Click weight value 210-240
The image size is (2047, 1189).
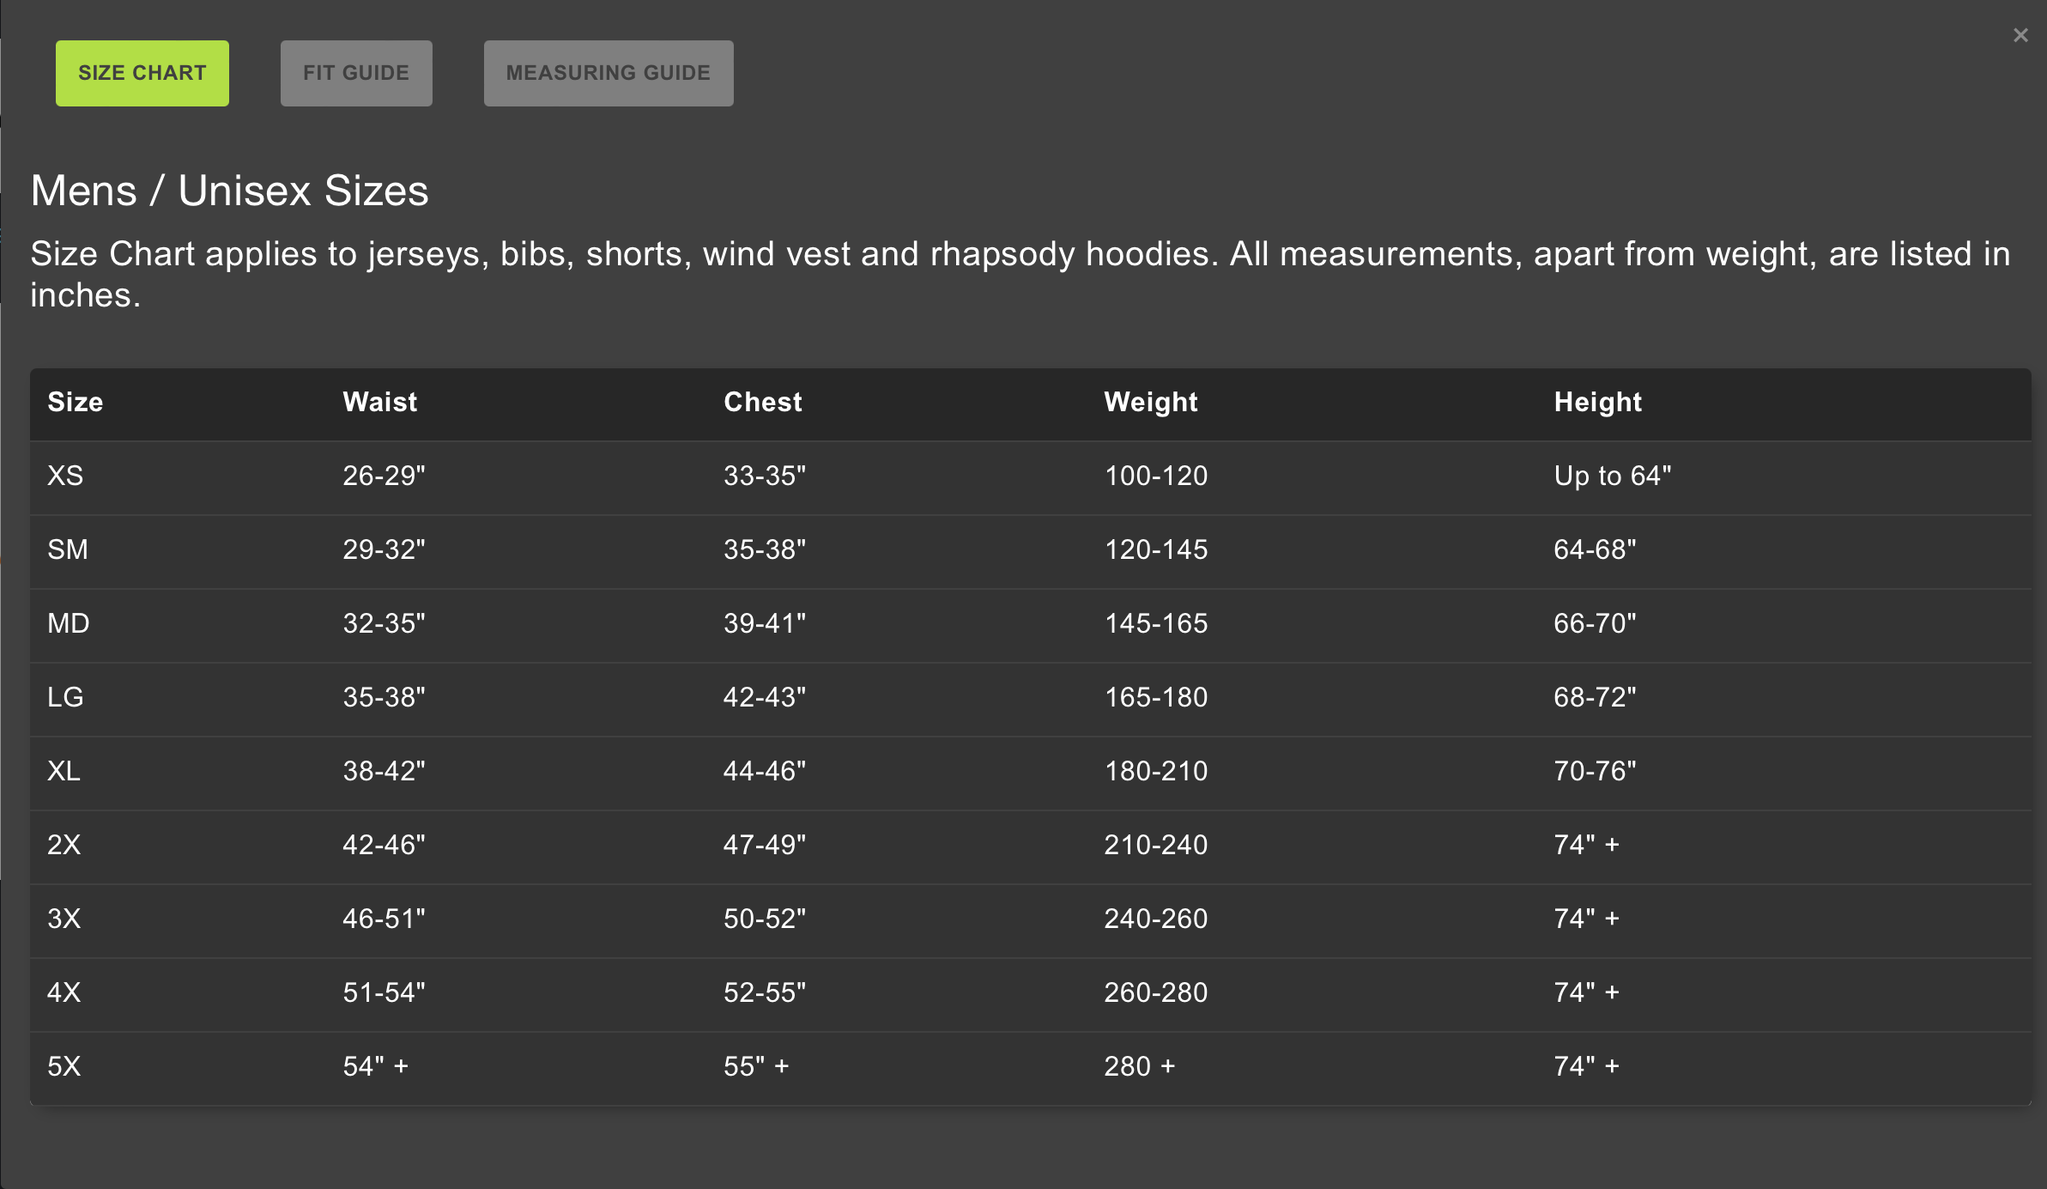point(1156,845)
